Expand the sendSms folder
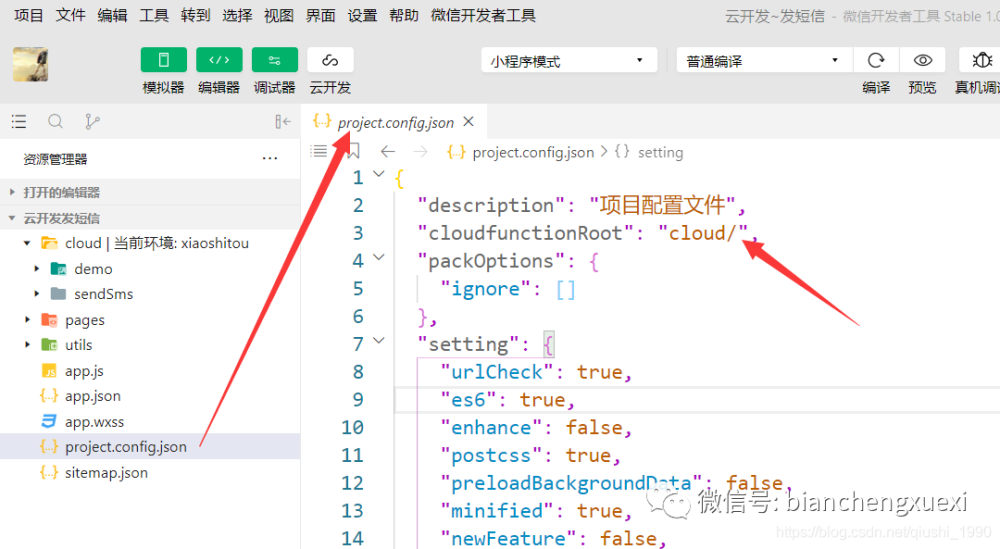The image size is (1000, 549). point(37,294)
